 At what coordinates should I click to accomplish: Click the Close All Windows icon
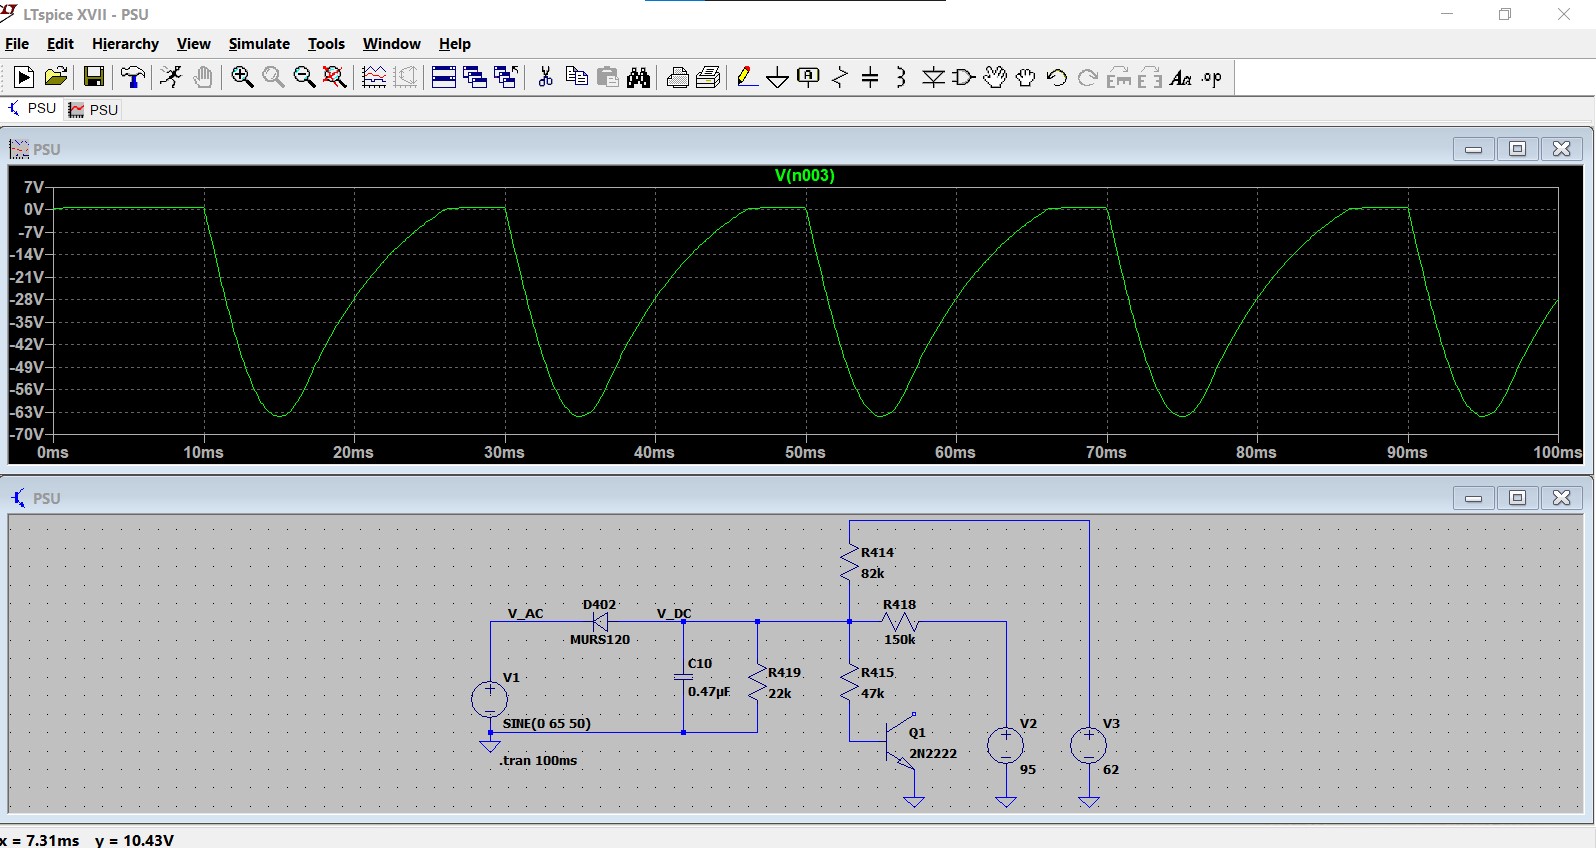tap(506, 77)
